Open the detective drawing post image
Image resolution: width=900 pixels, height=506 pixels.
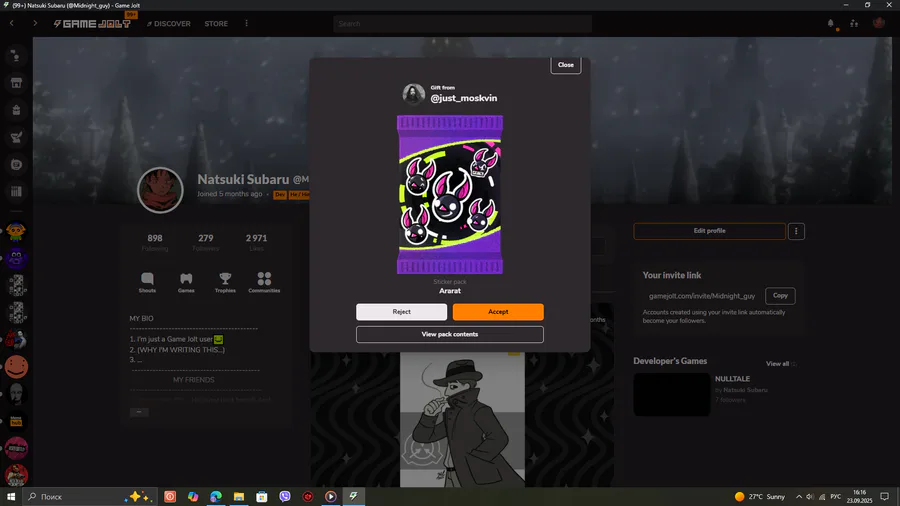click(462, 419)
